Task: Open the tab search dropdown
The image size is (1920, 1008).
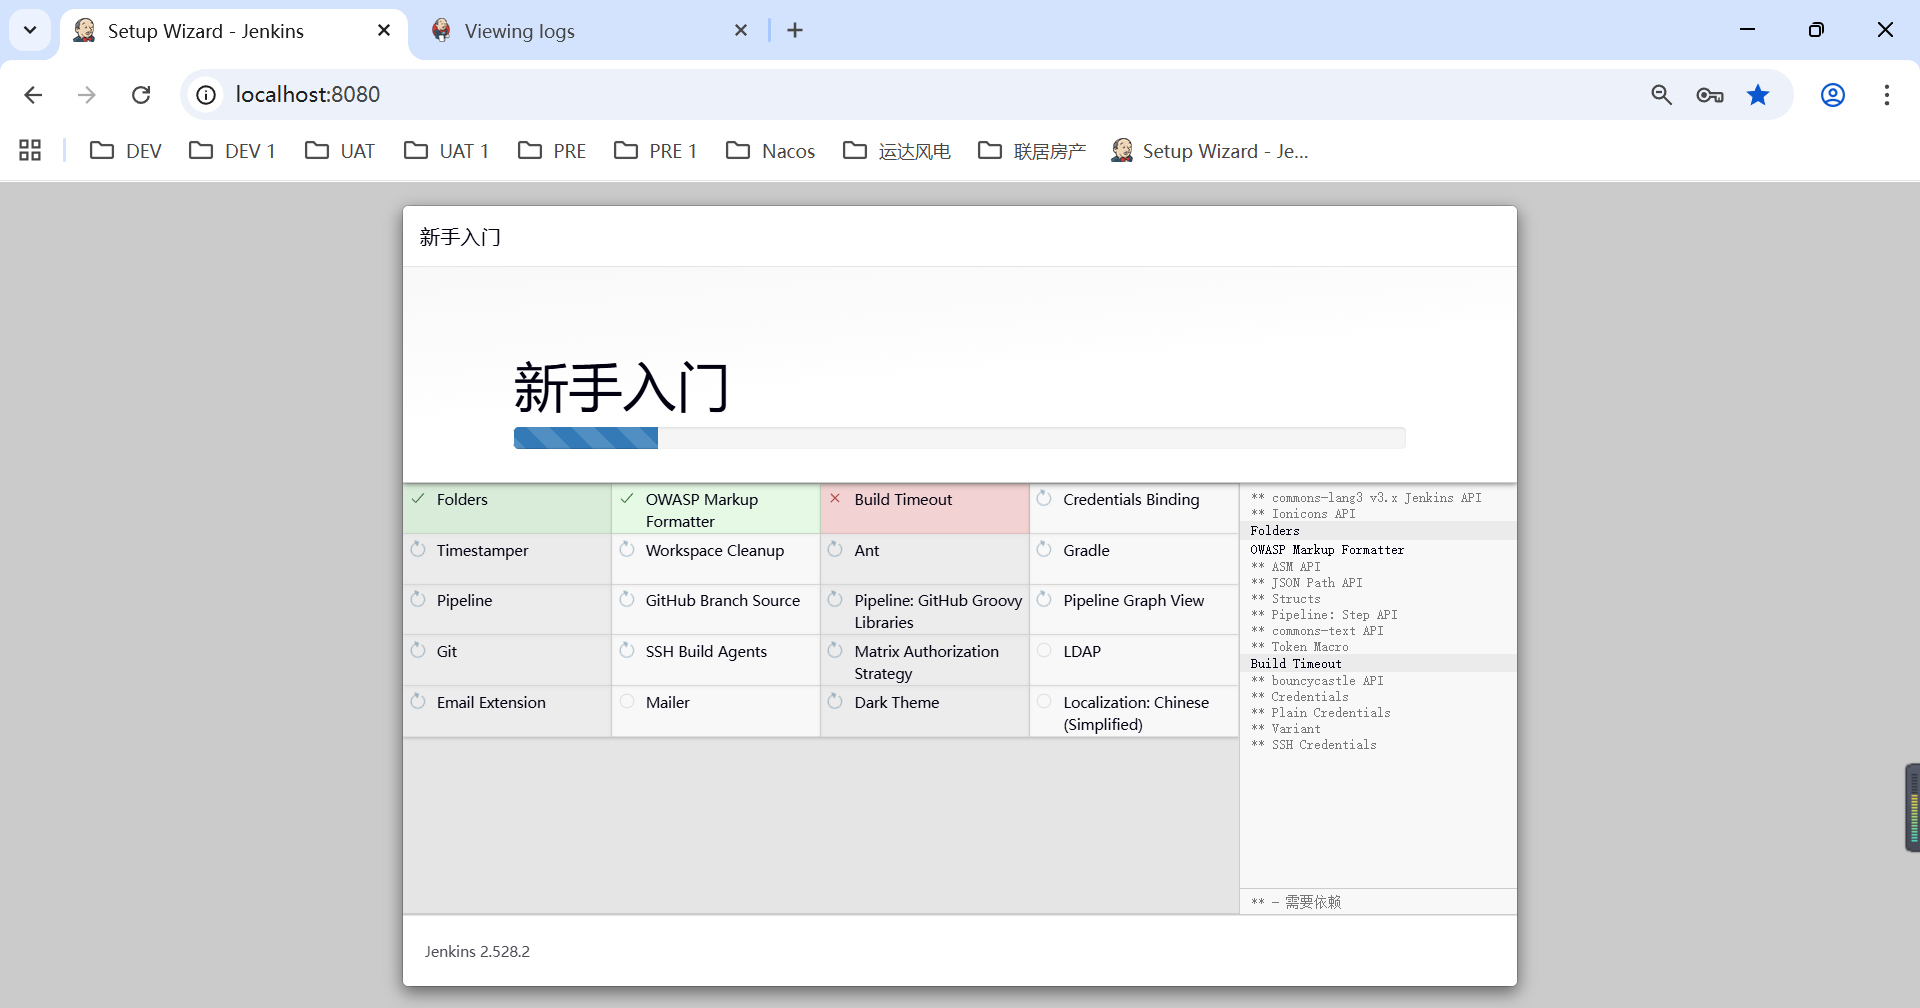Action: [30, 31]
